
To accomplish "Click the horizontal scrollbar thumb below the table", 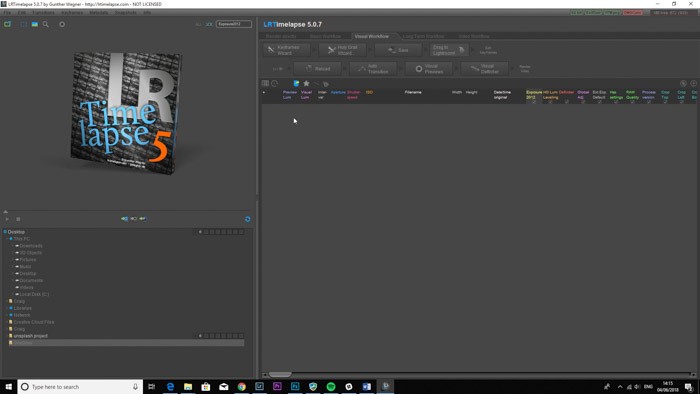I will 280,375.
